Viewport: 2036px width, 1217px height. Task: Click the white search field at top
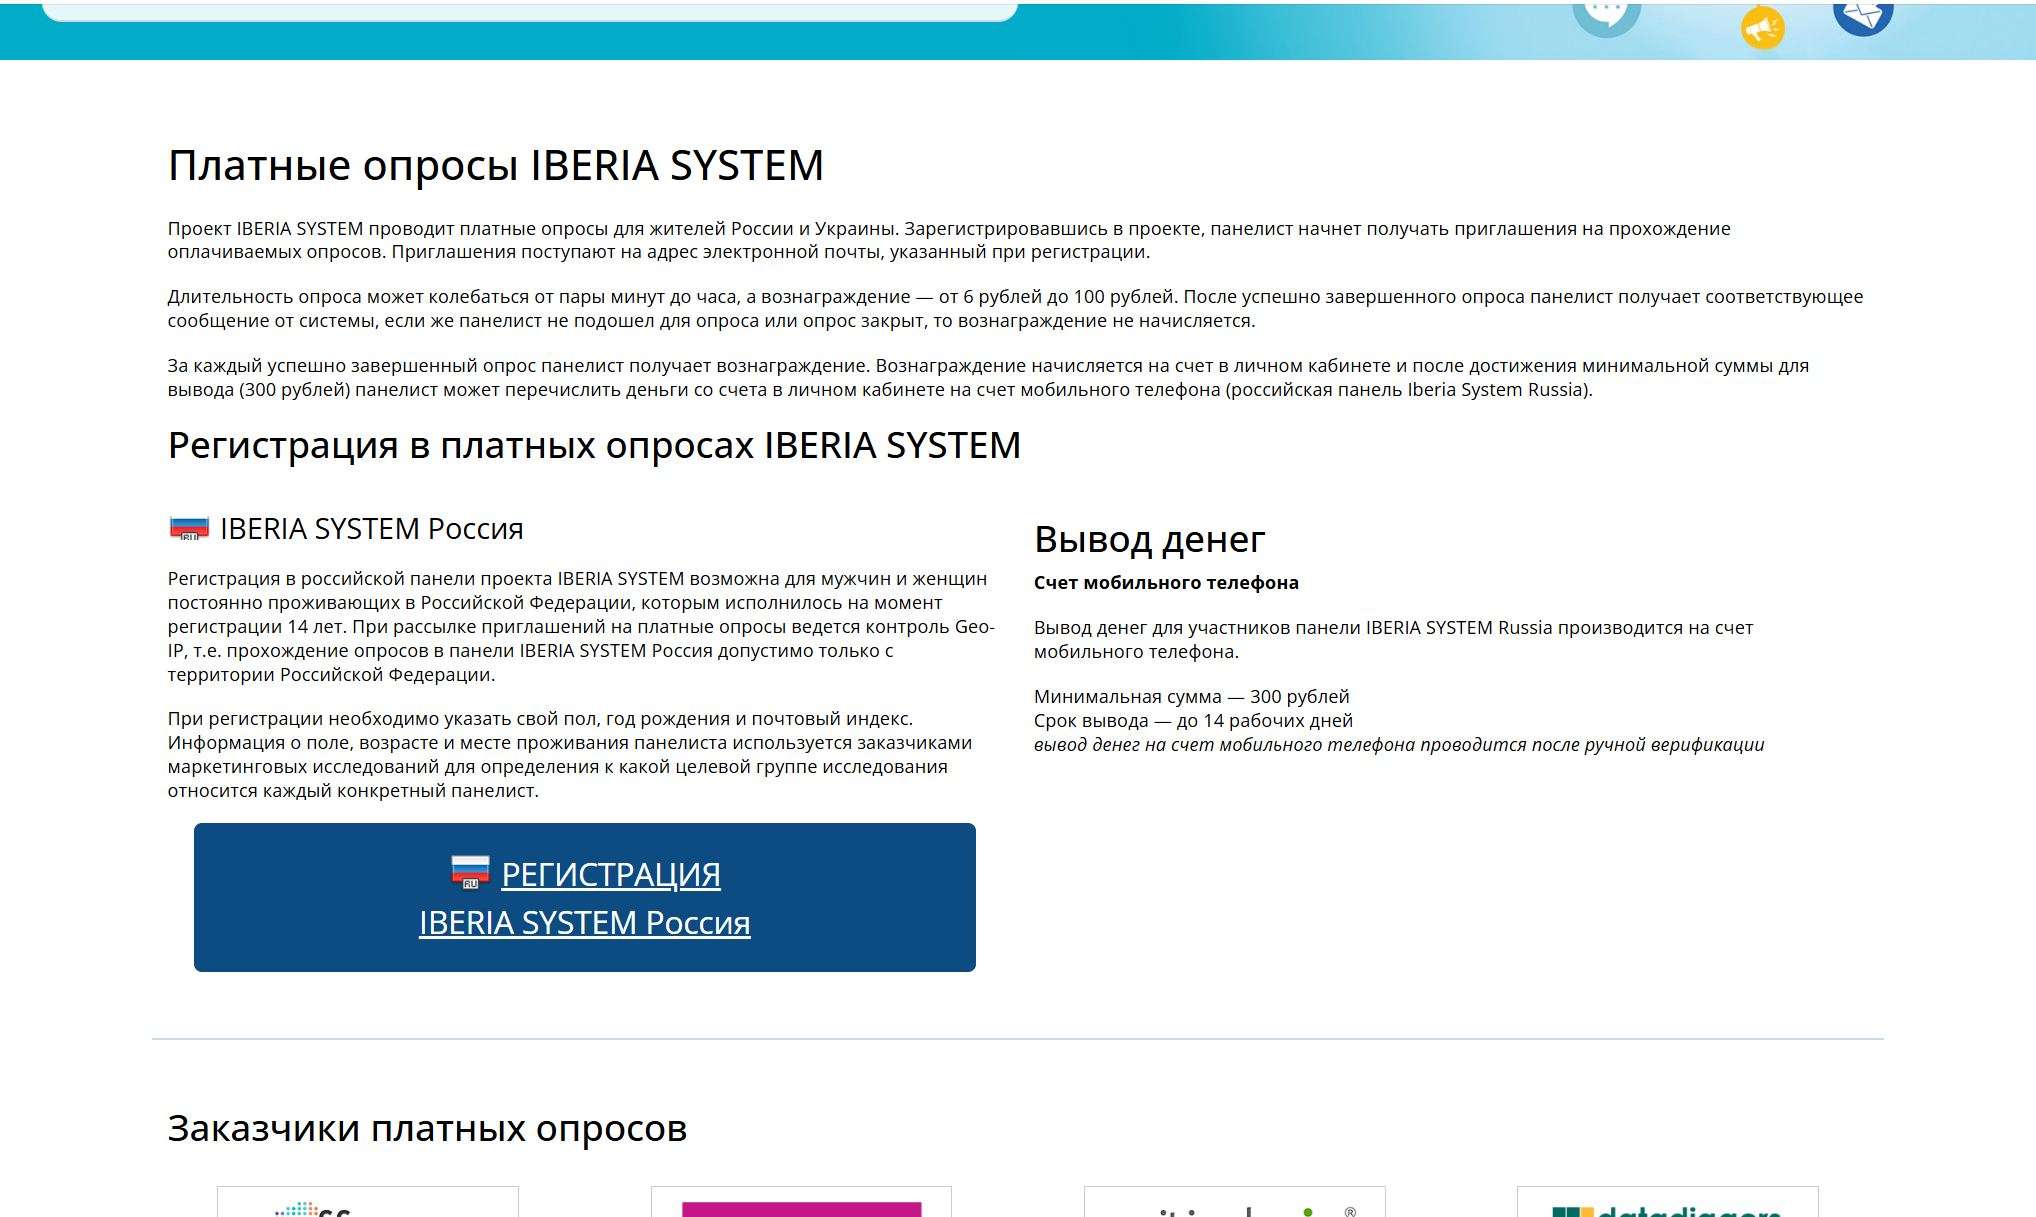(x=530, y=10)
